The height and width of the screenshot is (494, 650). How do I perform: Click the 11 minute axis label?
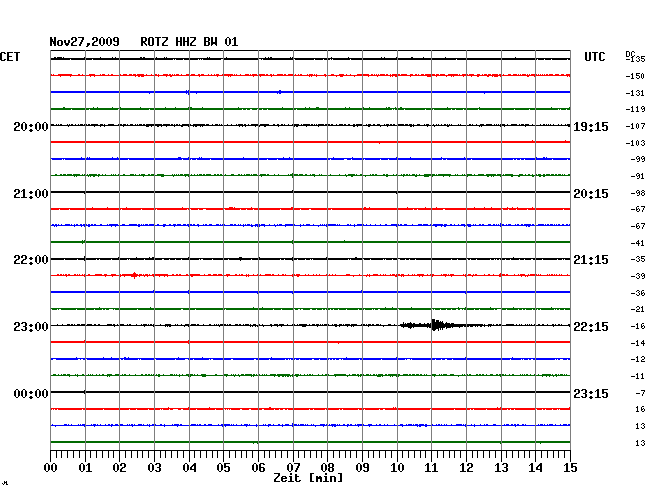(x=431, y=468)
